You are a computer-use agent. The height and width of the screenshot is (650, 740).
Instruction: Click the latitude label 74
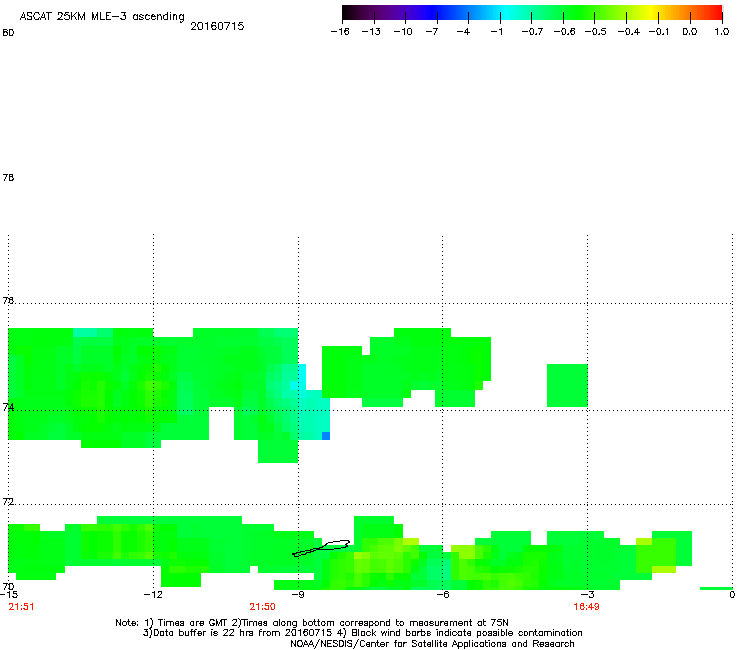click(x=8, y=407)
